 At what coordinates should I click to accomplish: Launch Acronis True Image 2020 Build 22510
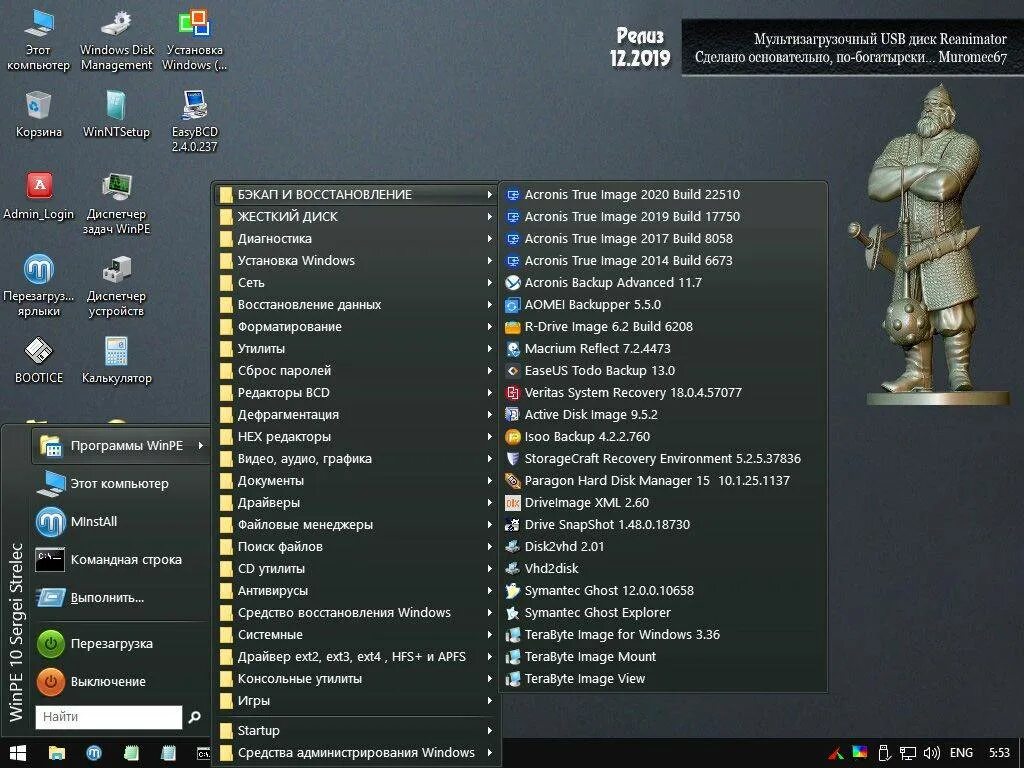663,195
